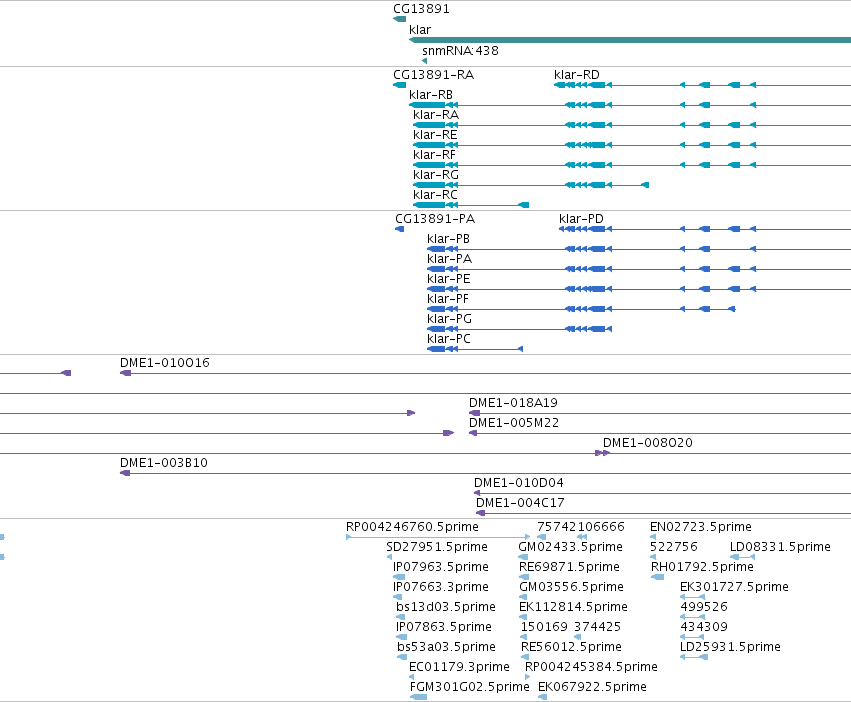
Task: Select the EK067922.5prime EST label
Action: click(592, 687)
